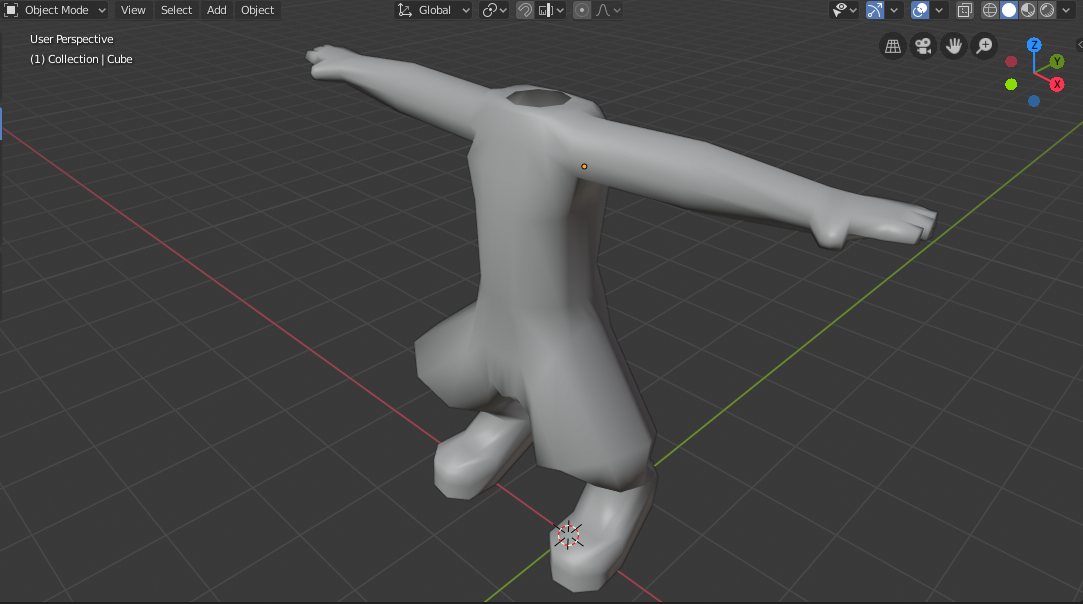This screenshot has height=604, width=1083.
Task: Open the Add menu
Action: tap(216, 10)
